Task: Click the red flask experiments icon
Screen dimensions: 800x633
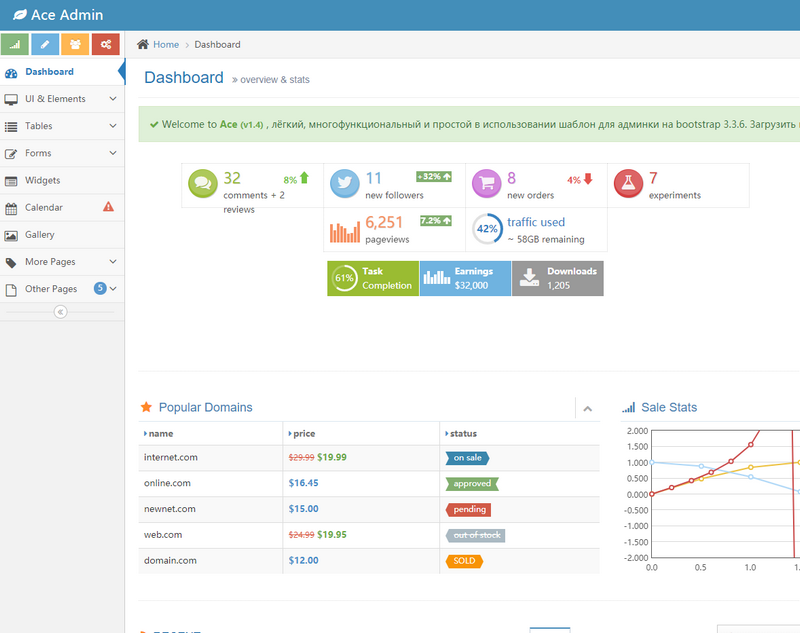Action: pos(629,184)
